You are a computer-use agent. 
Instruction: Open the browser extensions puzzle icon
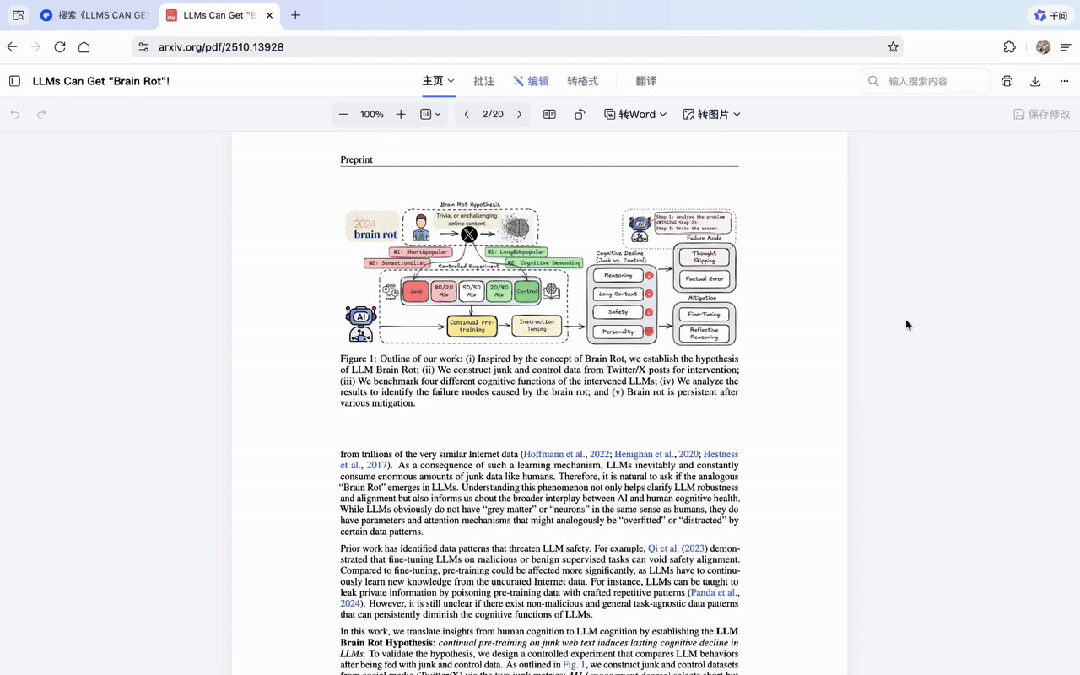point(1010,47)
